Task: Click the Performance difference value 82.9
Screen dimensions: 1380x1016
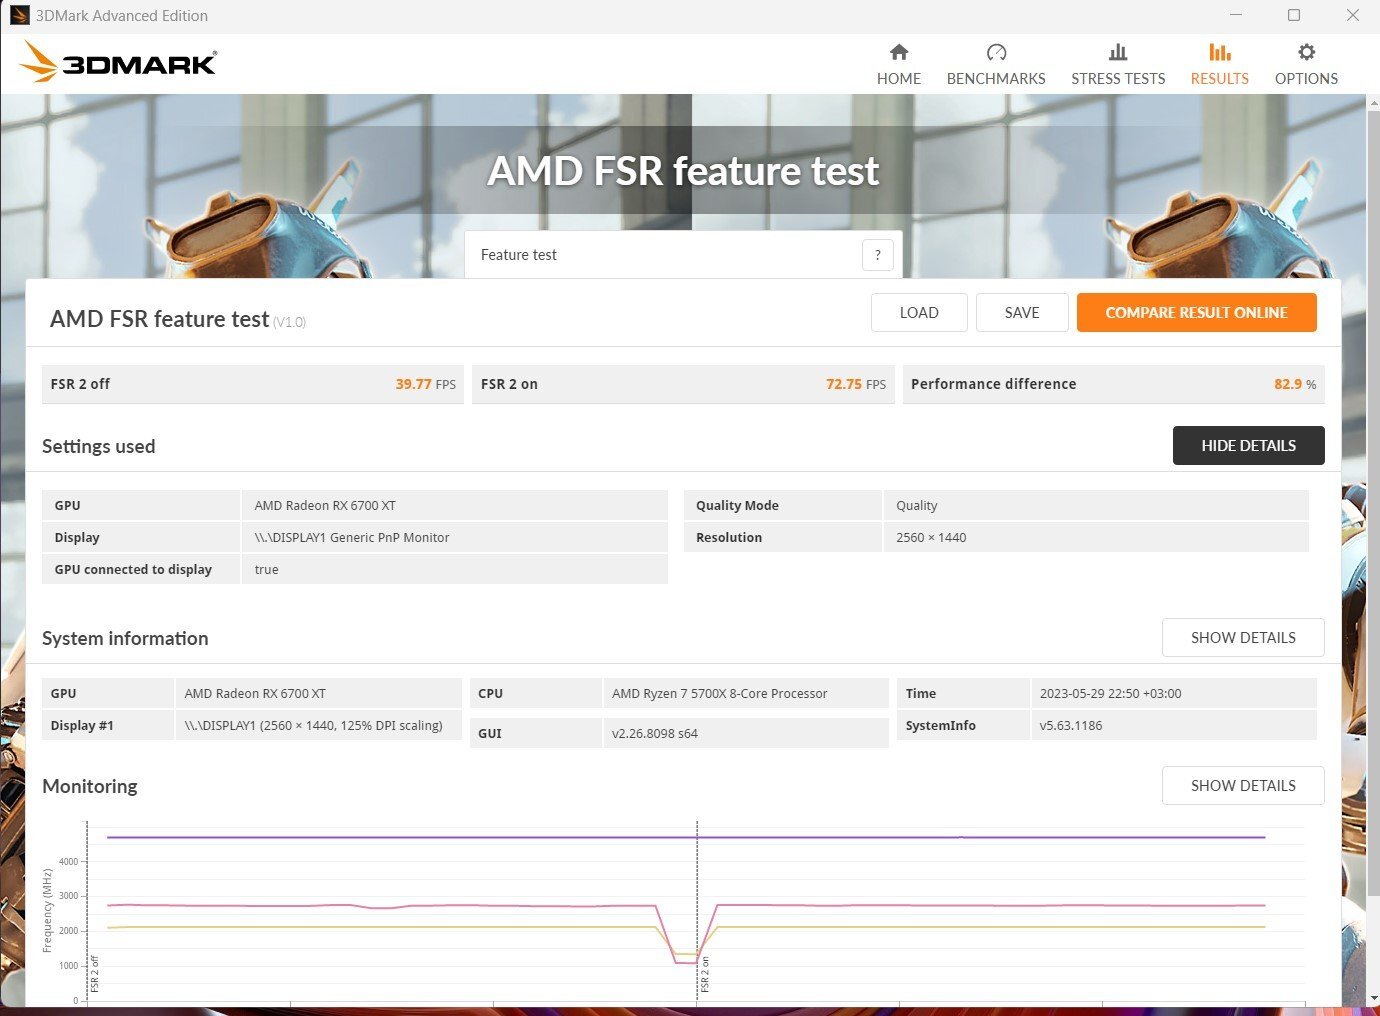Action: [x=1288, y=384]
